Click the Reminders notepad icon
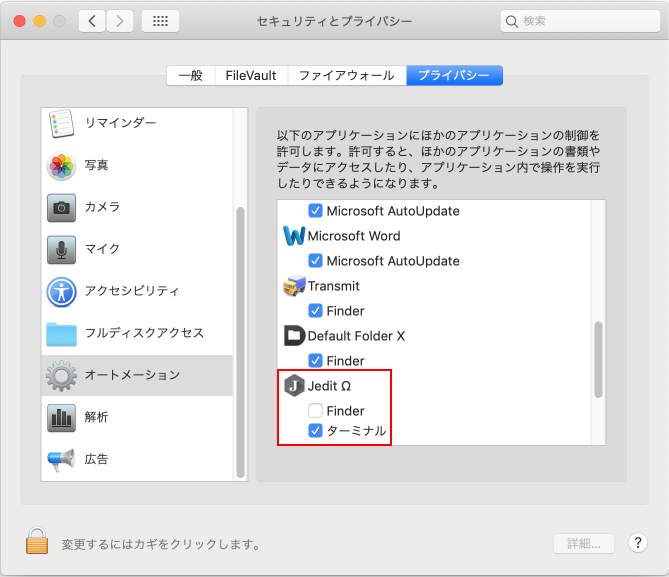The height and width of the screenshot is (577, 669). tap(61, 124)
